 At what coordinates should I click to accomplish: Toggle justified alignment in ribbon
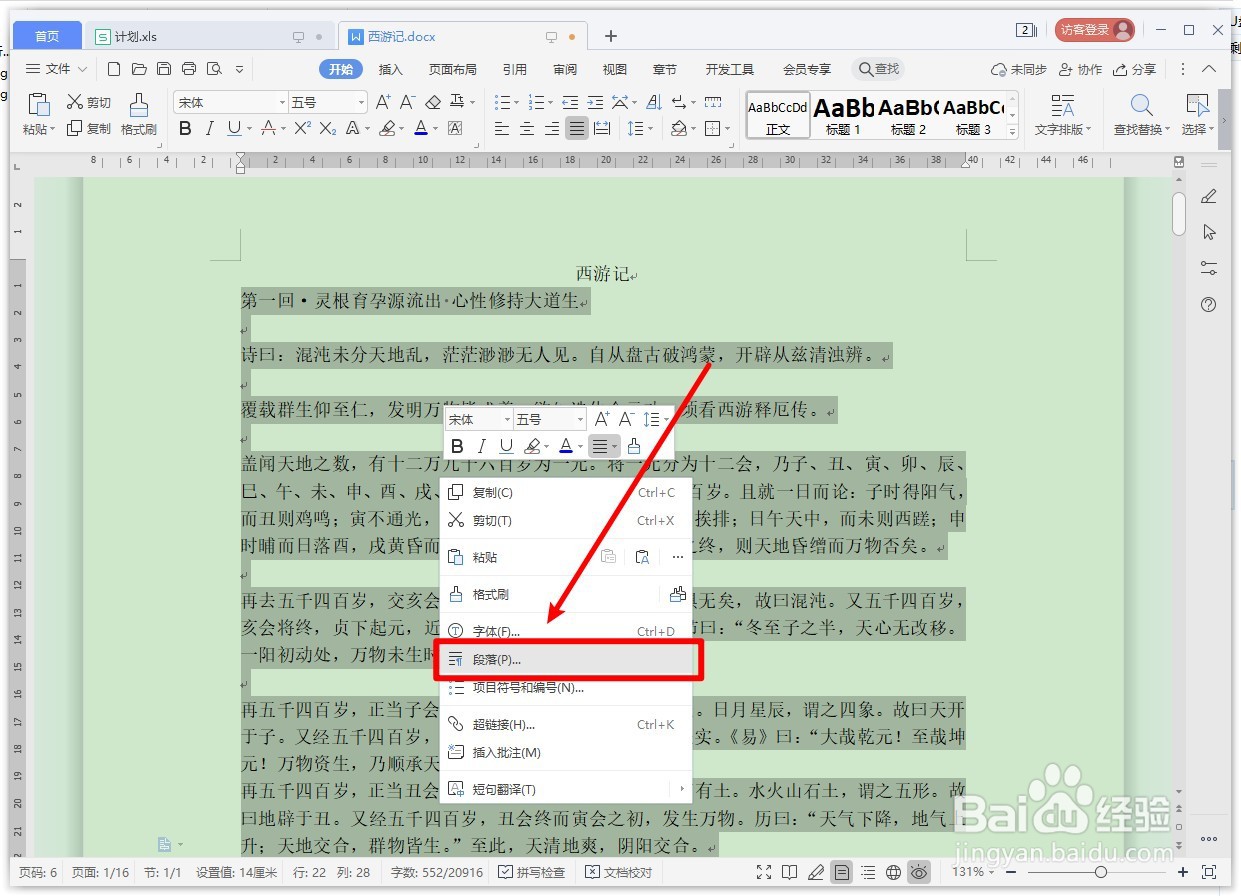[x=577, y=128]
